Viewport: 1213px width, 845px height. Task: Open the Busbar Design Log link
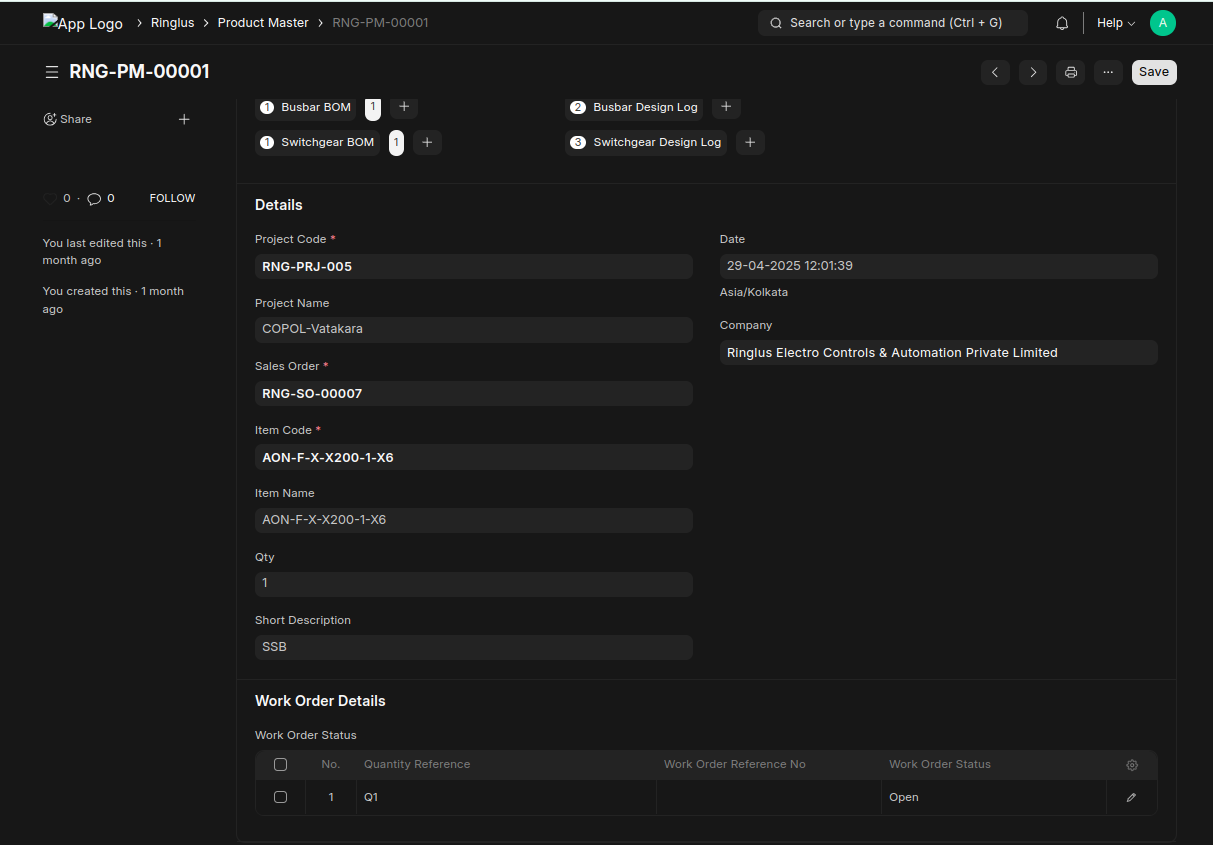coord(644,107)
